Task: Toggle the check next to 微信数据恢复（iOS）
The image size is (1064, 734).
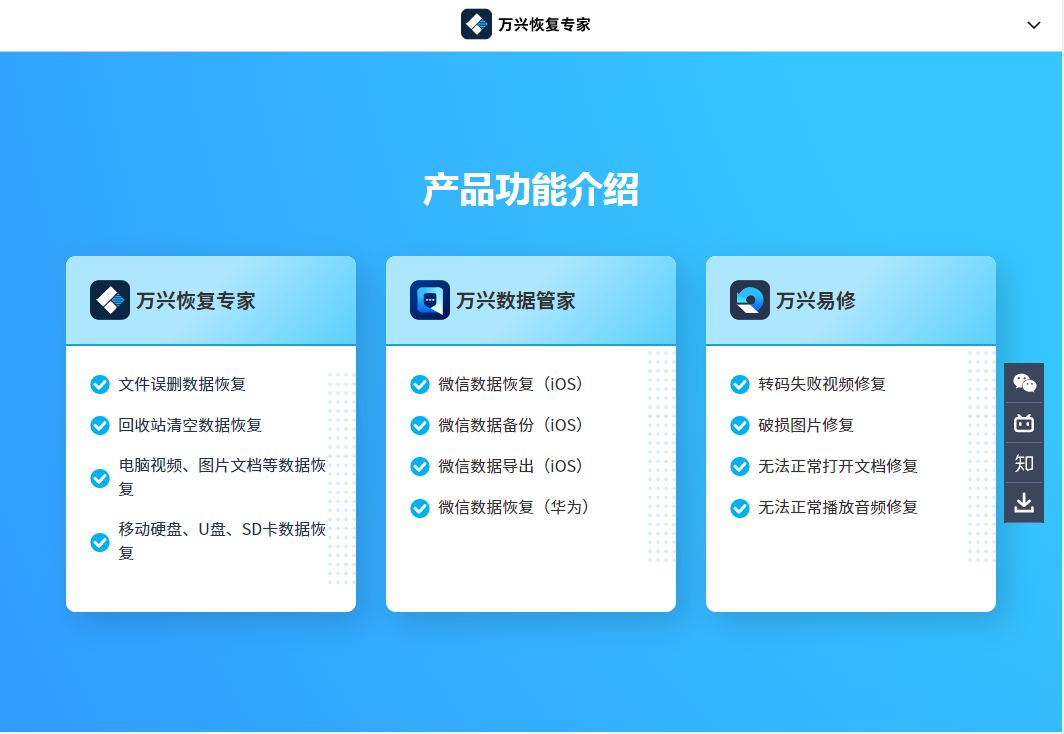Action: [x=419, y=383]
